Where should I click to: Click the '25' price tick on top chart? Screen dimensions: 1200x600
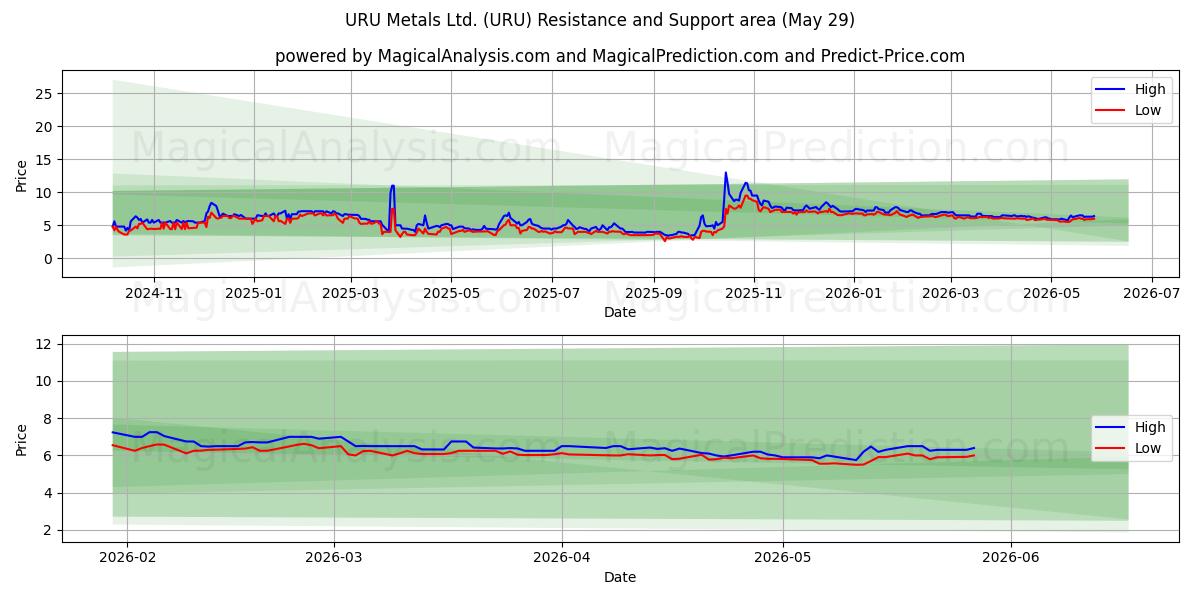(x=46, y=94)
